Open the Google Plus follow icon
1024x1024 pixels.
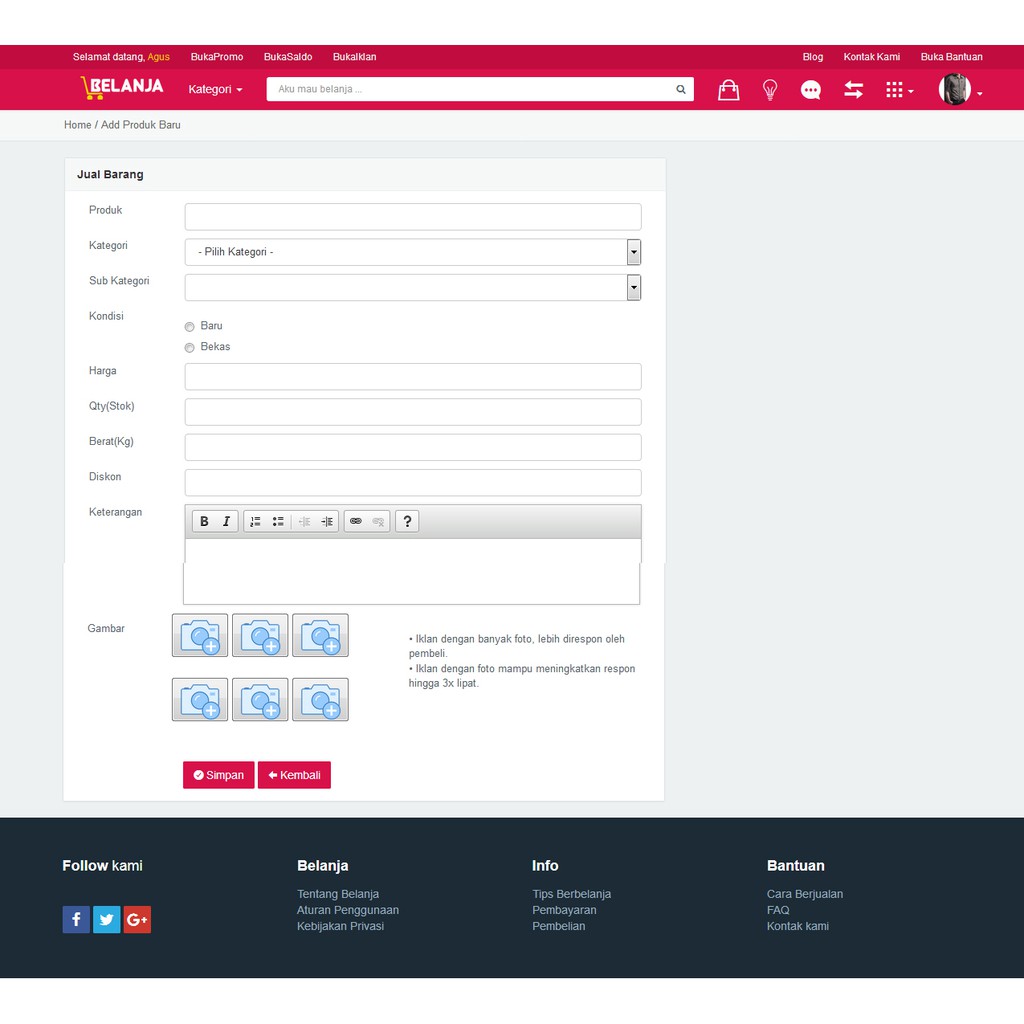137,920
